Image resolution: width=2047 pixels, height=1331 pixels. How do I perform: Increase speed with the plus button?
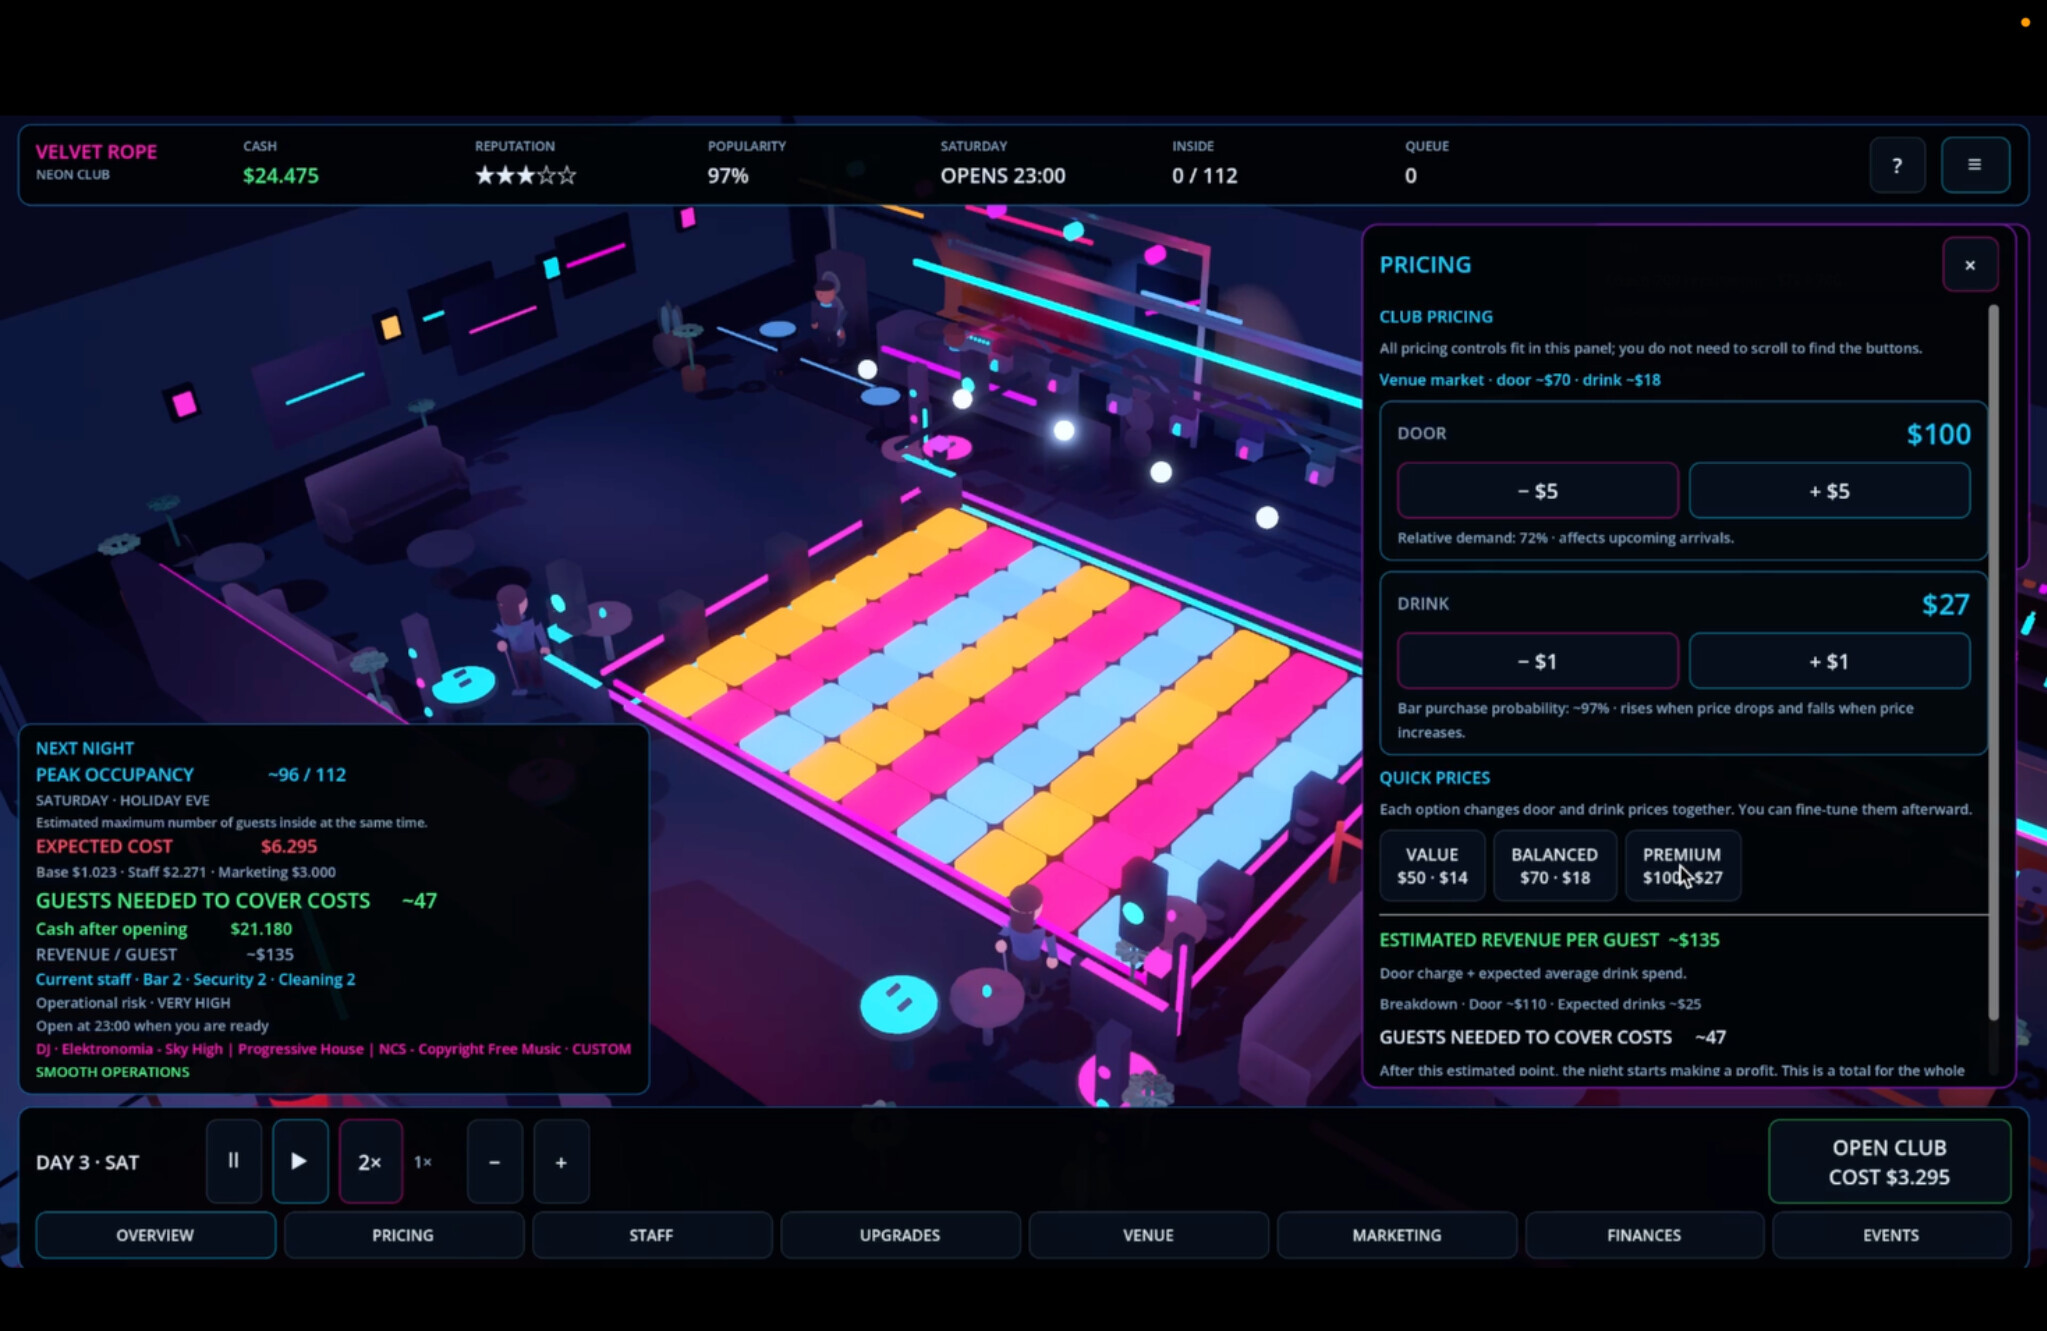point(561,1161)
